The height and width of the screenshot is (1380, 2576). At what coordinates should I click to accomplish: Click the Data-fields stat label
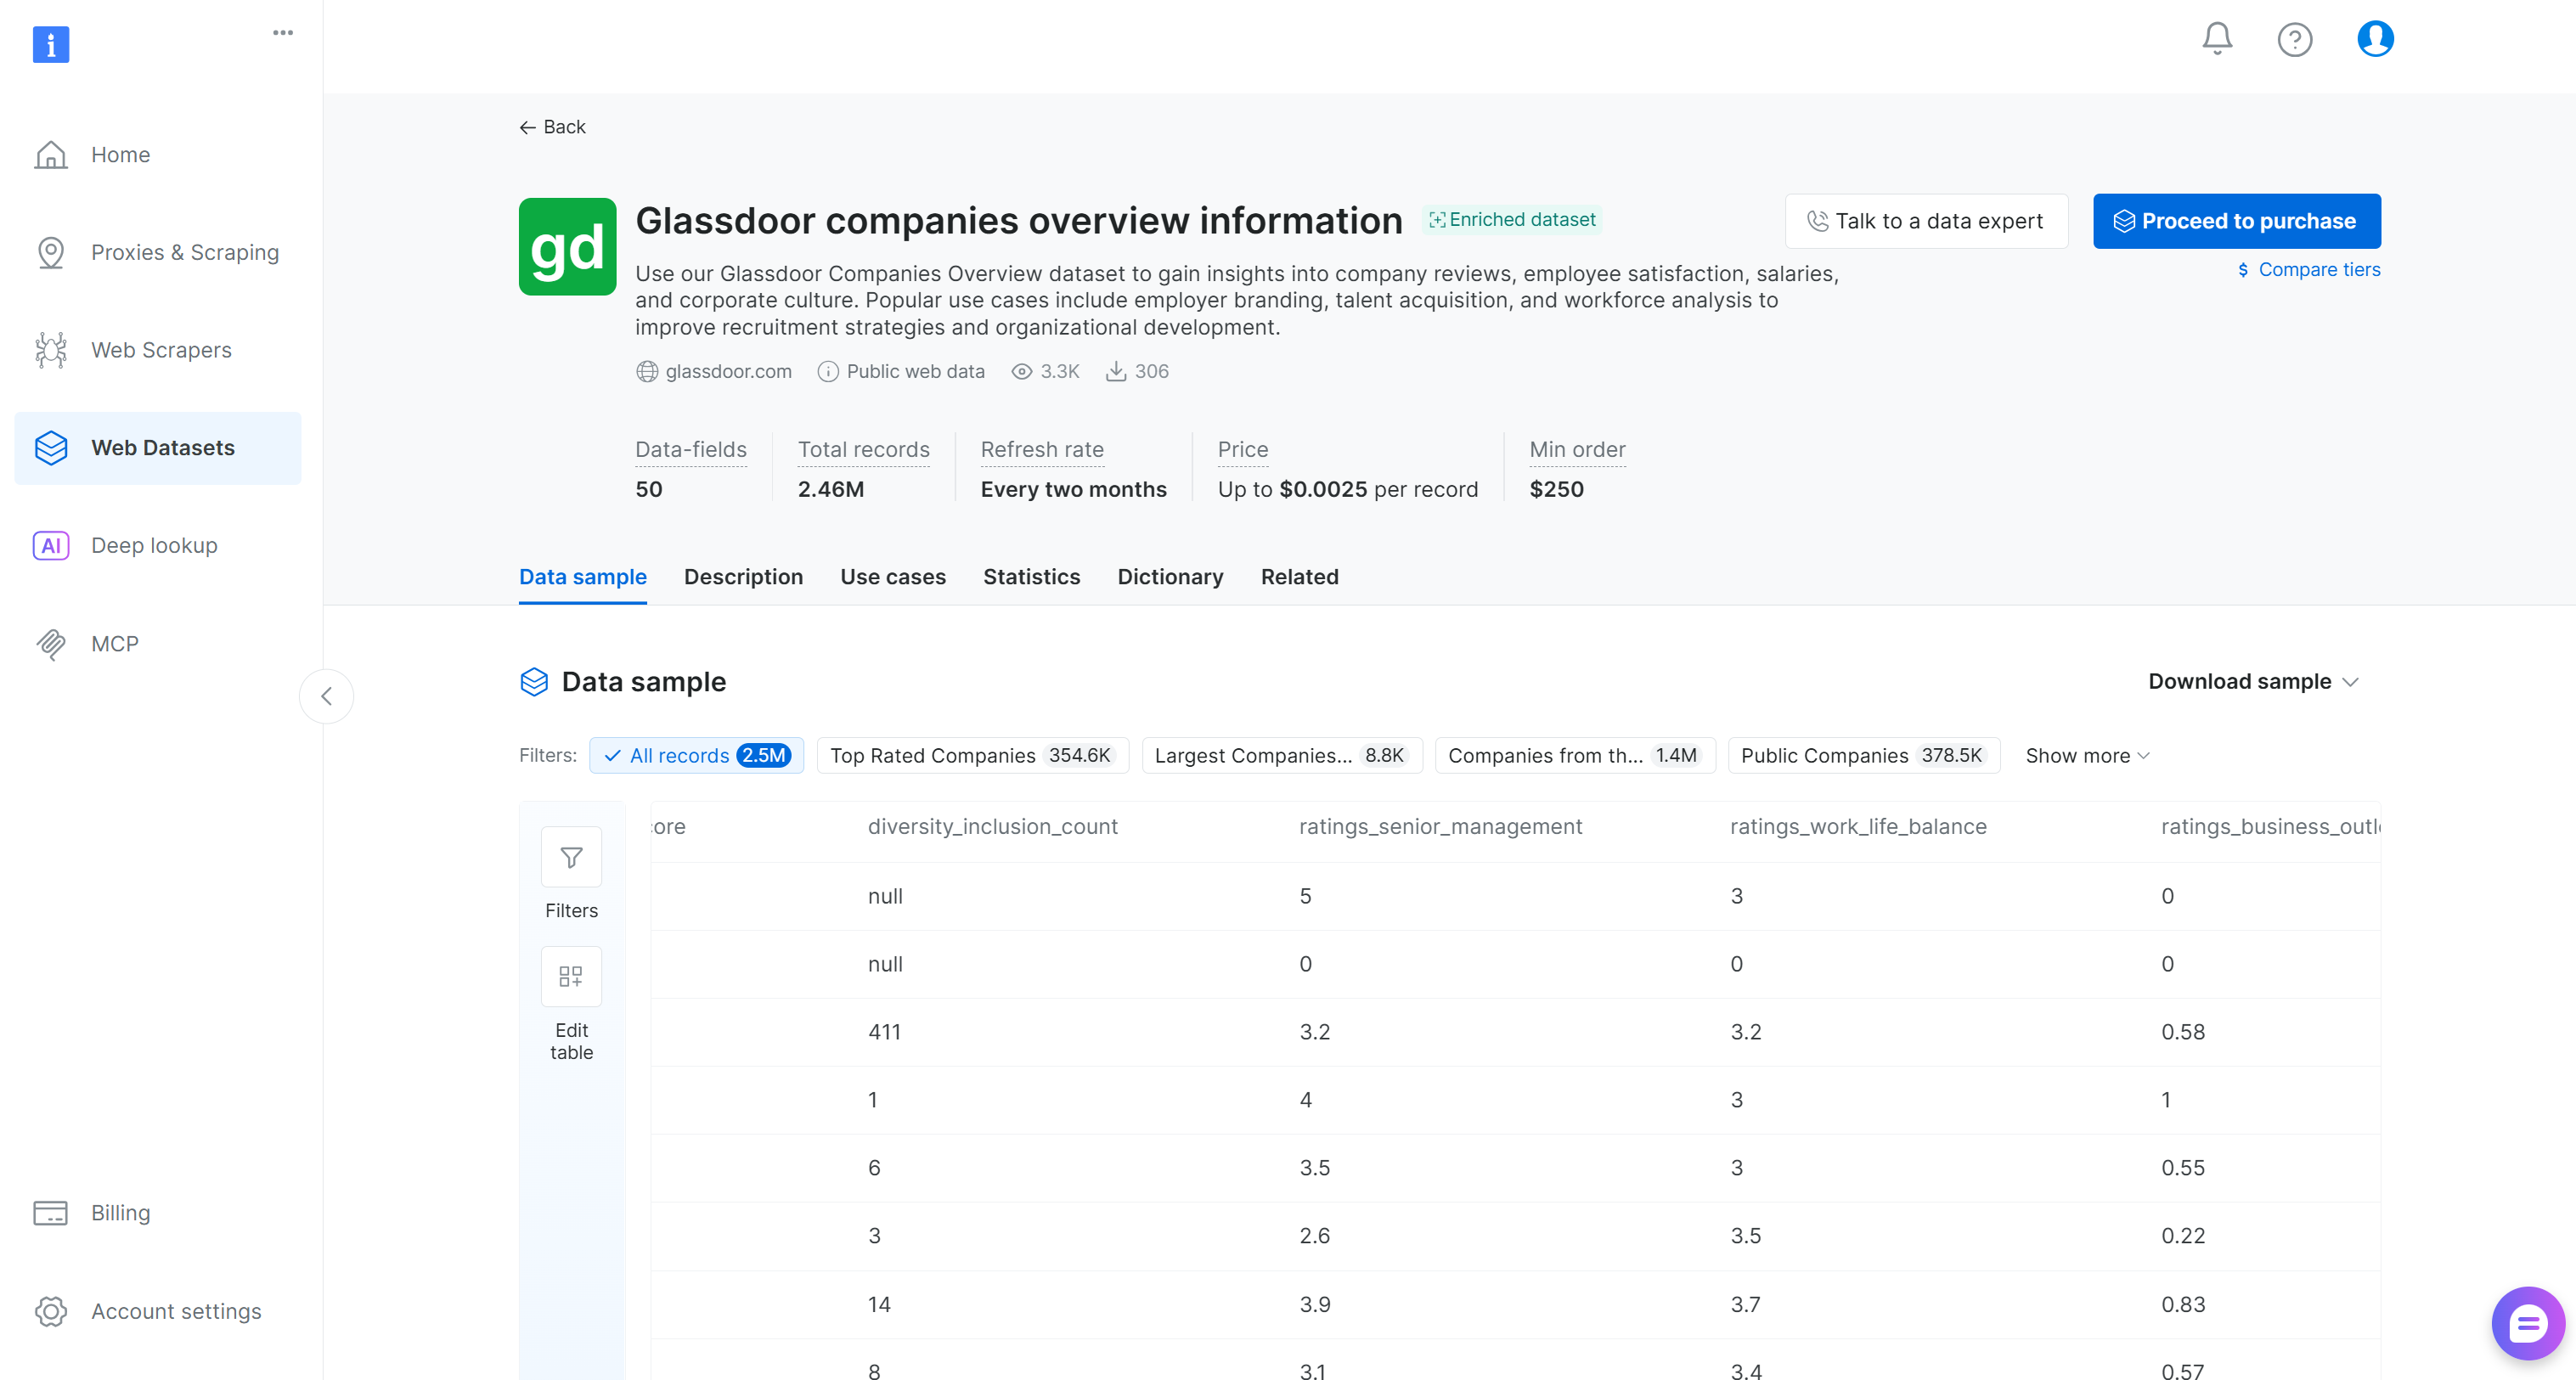[x=691, y=450]
